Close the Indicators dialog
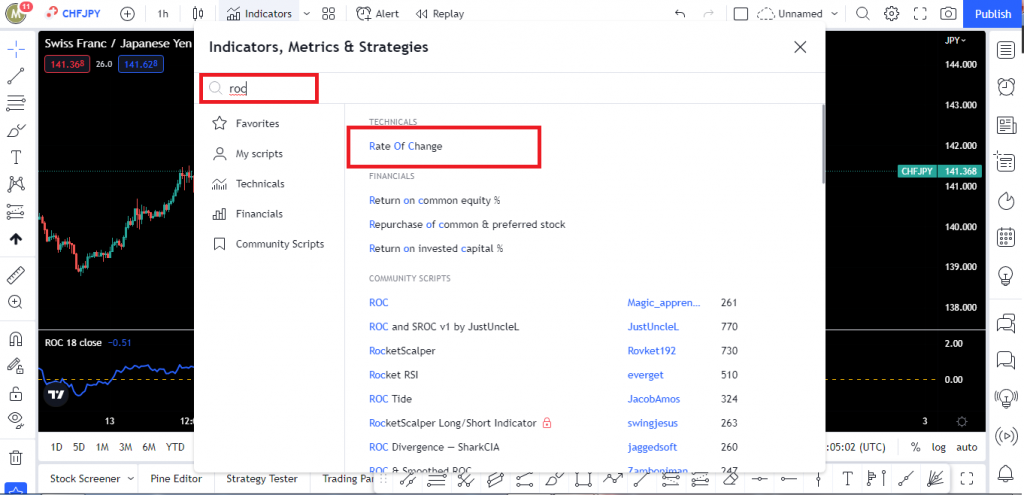 click(x=800, y=47)
